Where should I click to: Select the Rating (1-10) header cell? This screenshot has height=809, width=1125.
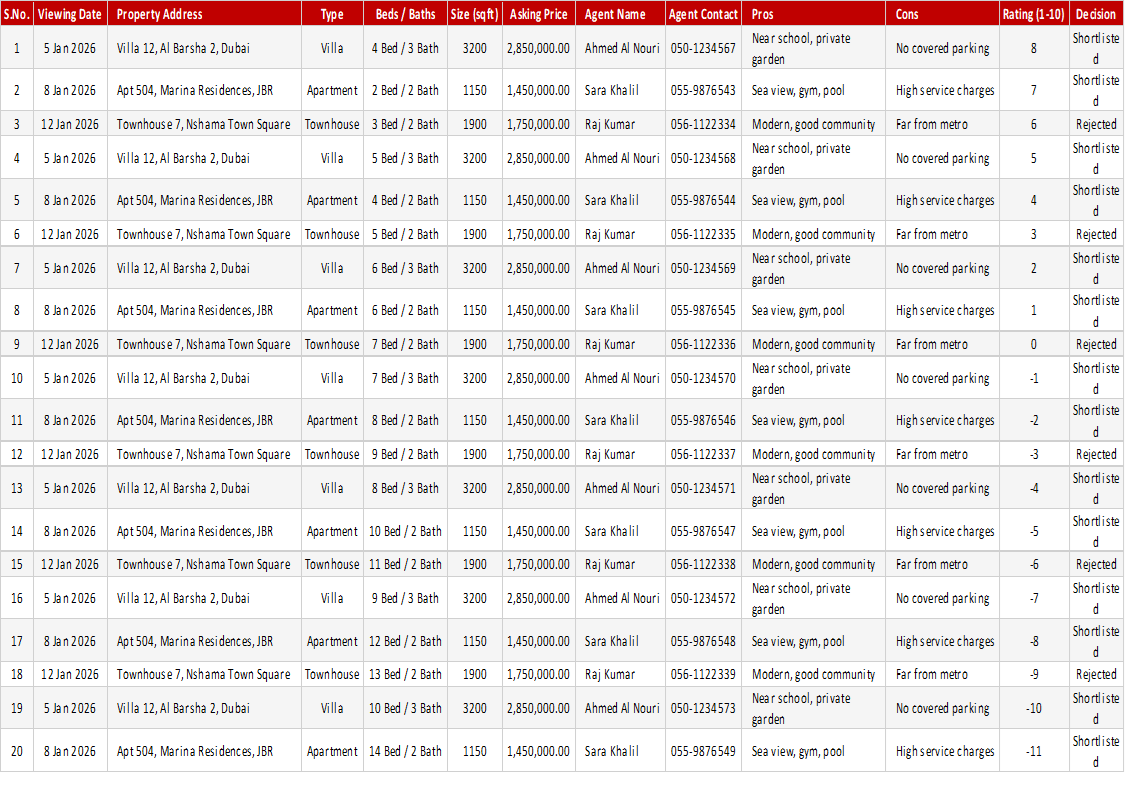coord(1034,14)
